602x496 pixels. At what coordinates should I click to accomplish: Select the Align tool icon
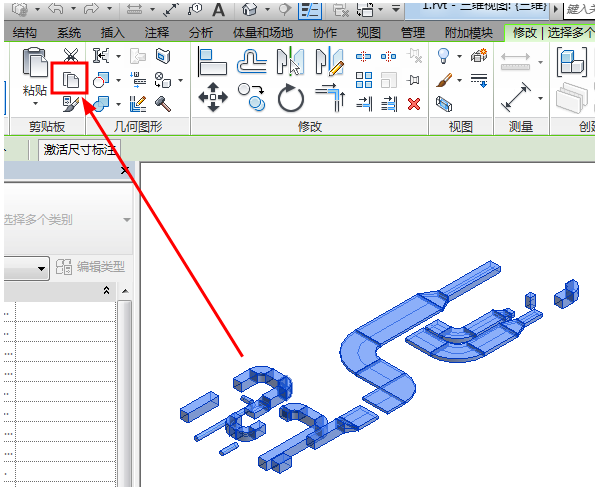click(213, 62)
